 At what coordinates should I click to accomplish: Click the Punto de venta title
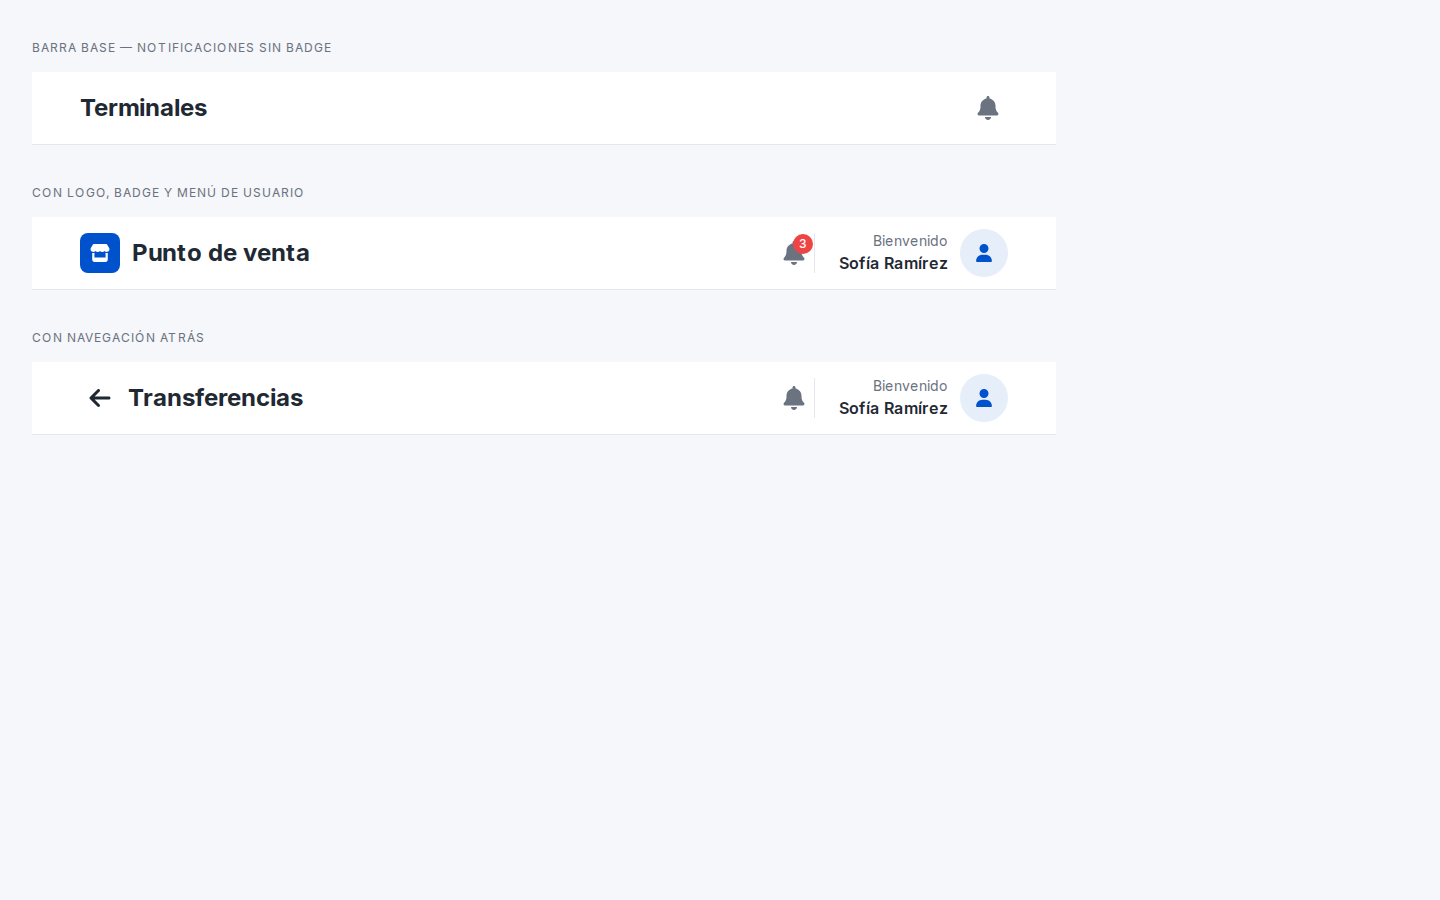coord(221,253)
